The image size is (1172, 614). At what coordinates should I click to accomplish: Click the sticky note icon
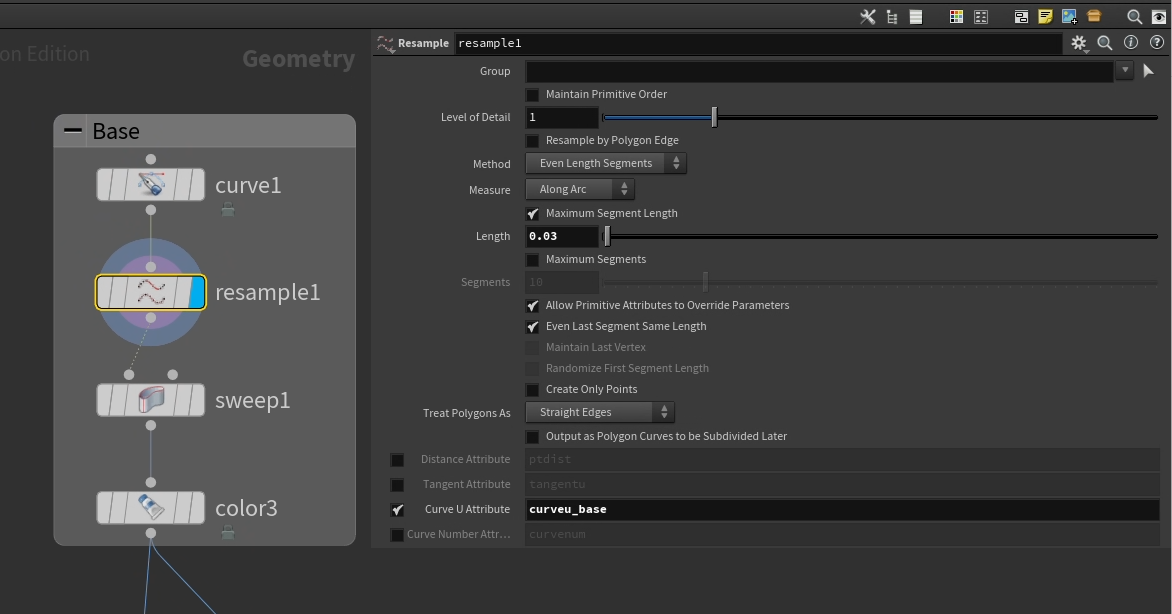click(x=1045, y=17)
